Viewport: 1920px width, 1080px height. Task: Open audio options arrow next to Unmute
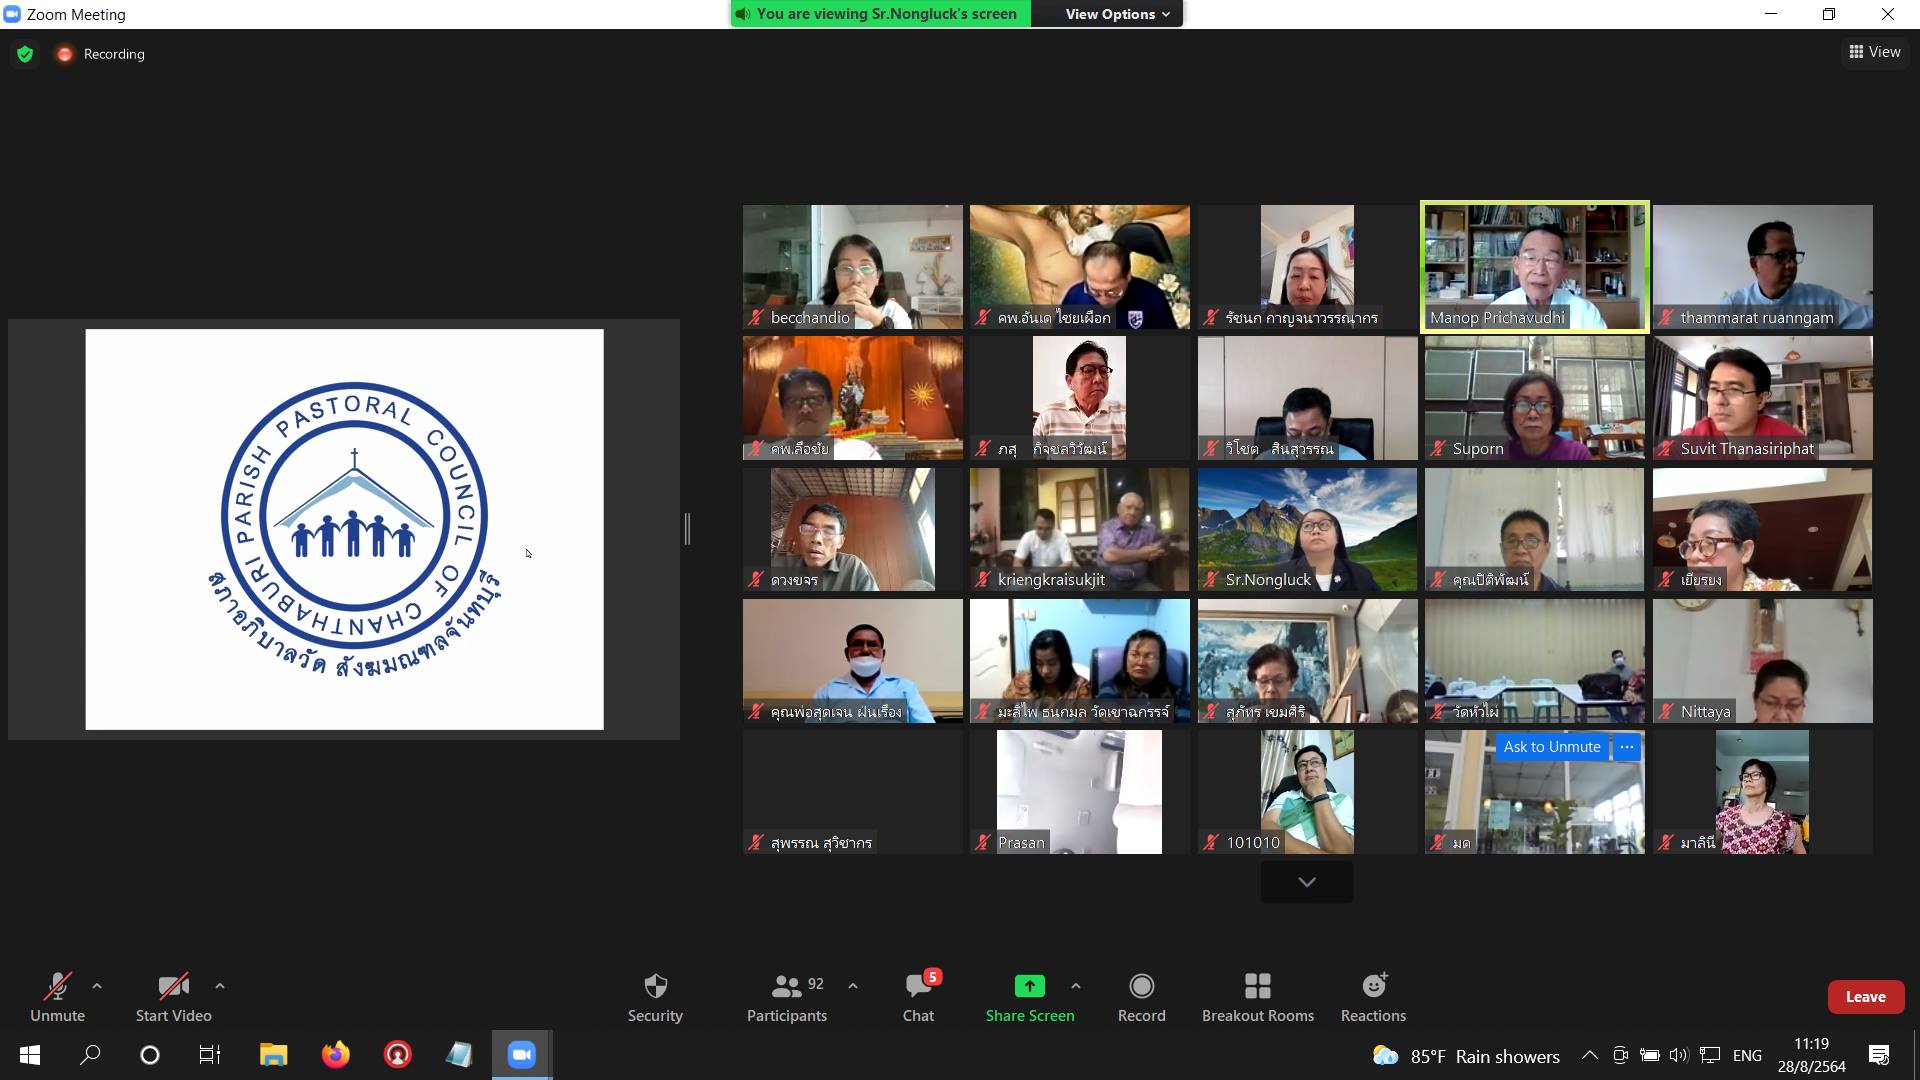97,986
